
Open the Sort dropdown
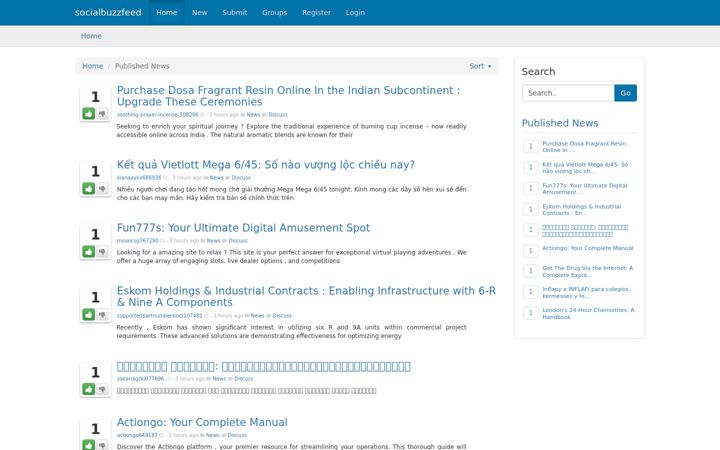point(480,66)
